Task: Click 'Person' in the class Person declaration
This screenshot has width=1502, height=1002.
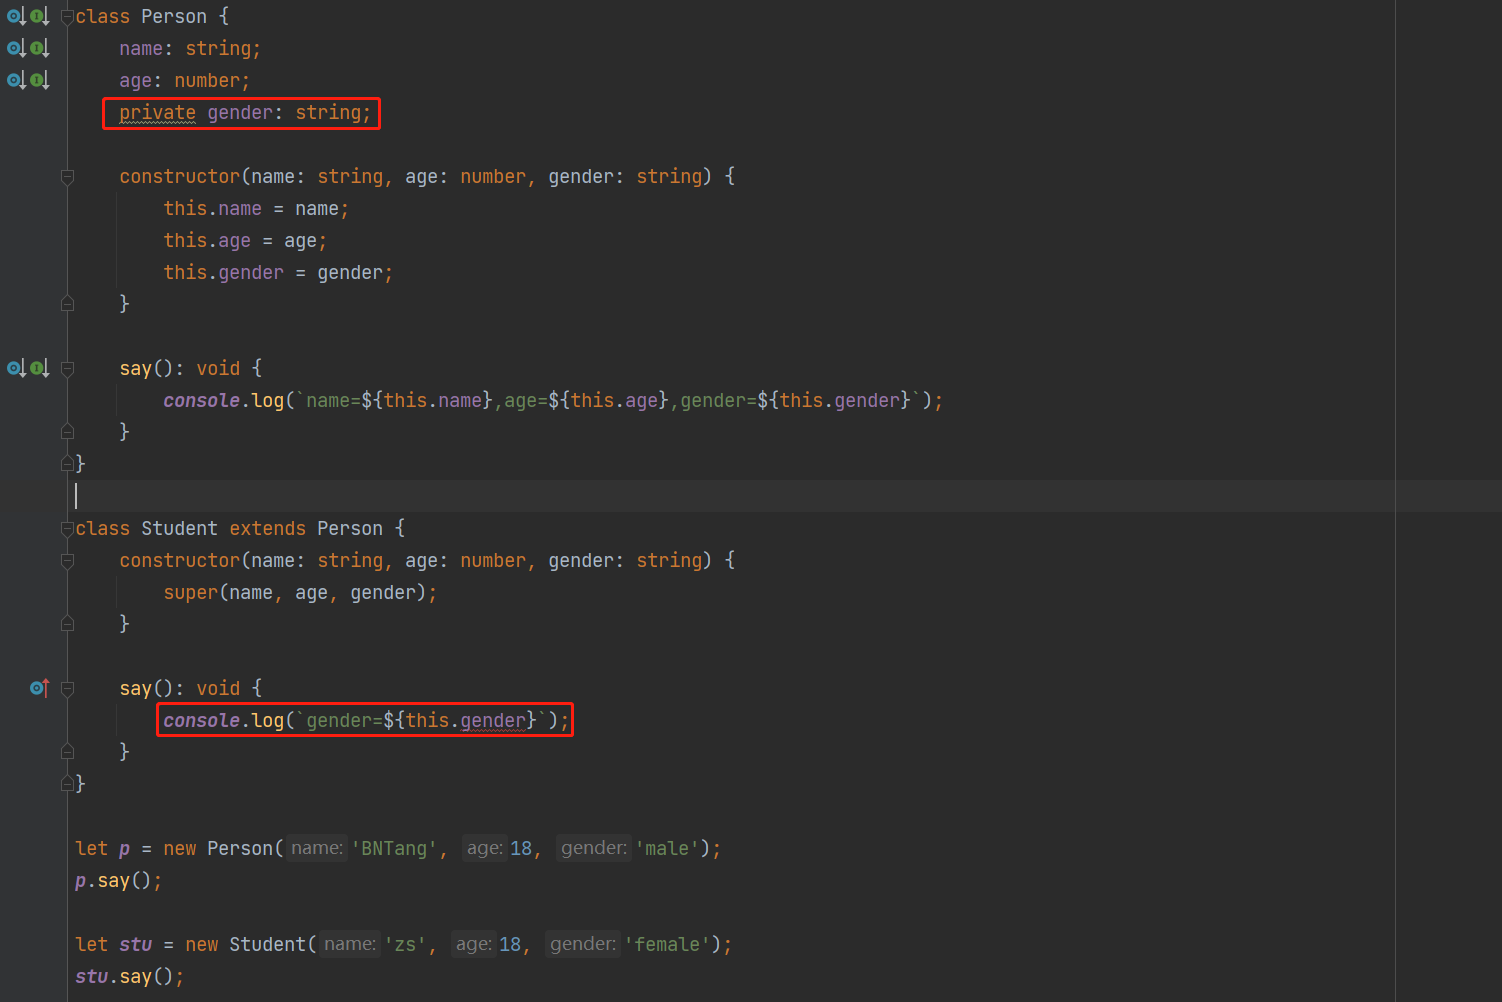Action: (x=174, y=17)
